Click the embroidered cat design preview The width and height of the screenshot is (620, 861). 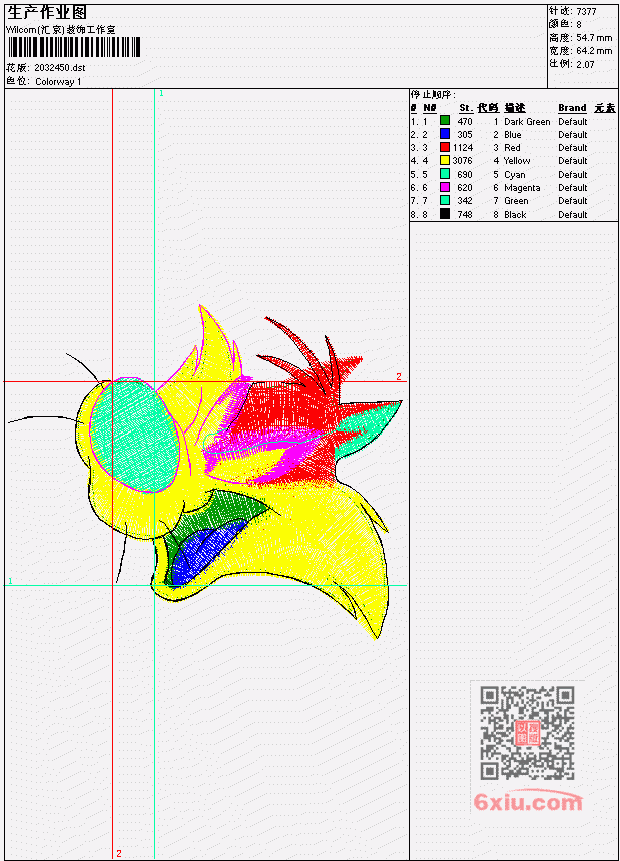point(205,472)
